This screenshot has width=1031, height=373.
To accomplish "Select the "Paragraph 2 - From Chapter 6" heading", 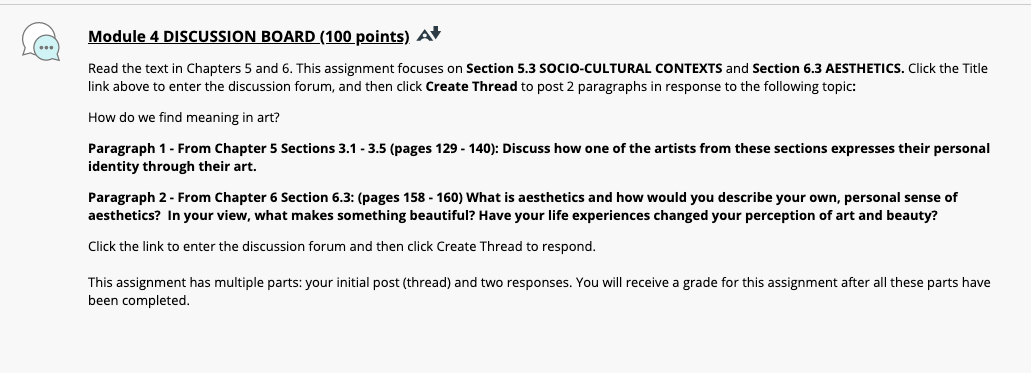I will pos(183,197).
